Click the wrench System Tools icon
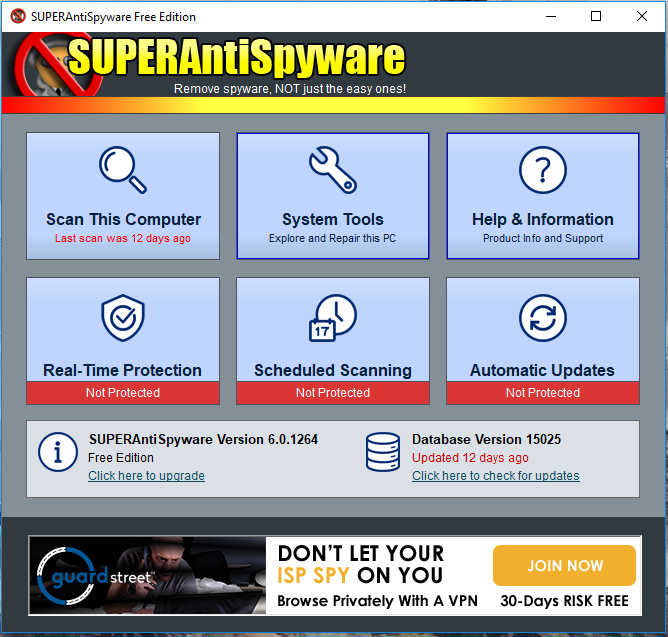 [333, 170]
